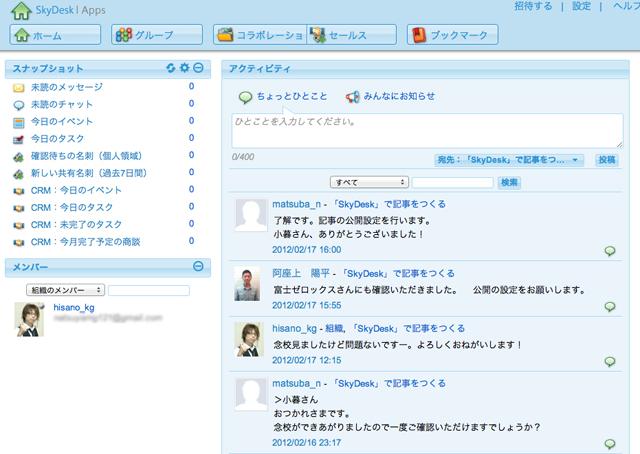Click the member search input field
Viewport: 640px width, 454px height.
[x=149, y=290]
